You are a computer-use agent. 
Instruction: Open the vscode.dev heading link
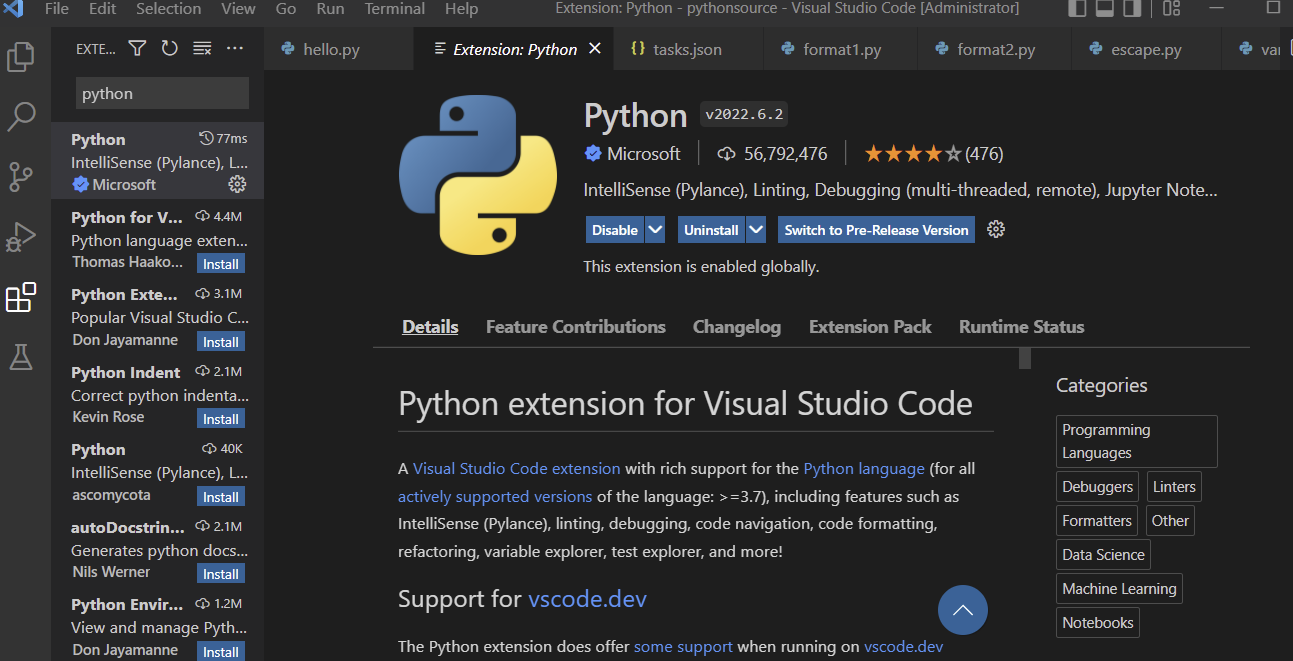click(587, 599)
